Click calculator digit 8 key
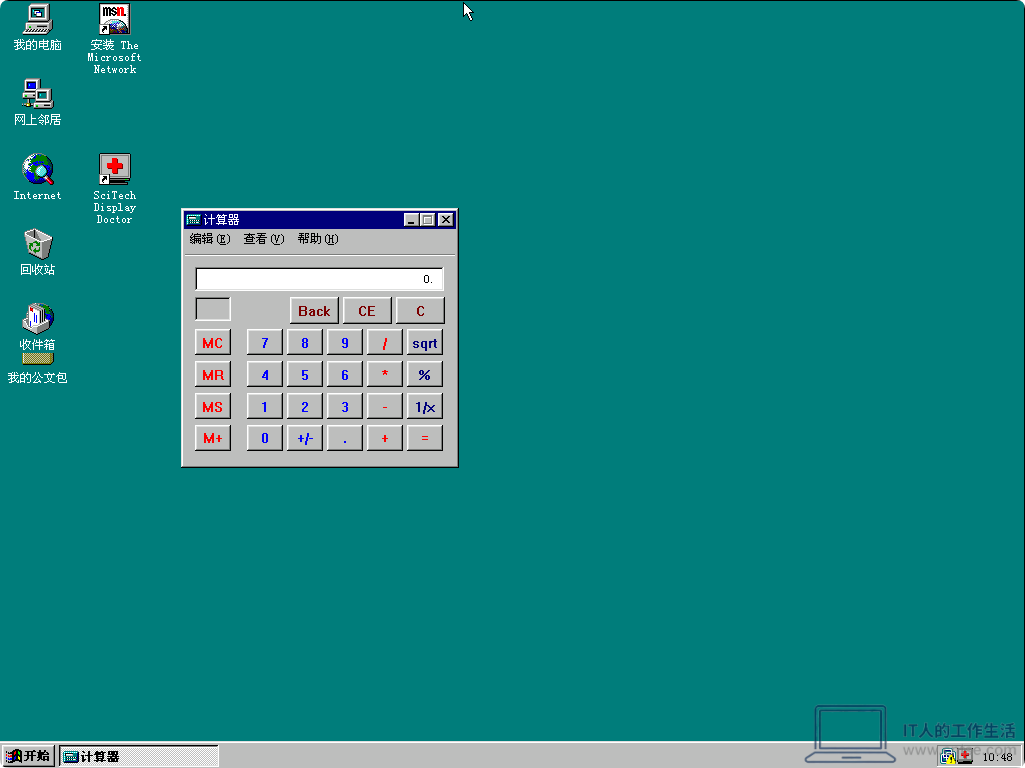This screenshot has width=1025, height=768. 305,343
